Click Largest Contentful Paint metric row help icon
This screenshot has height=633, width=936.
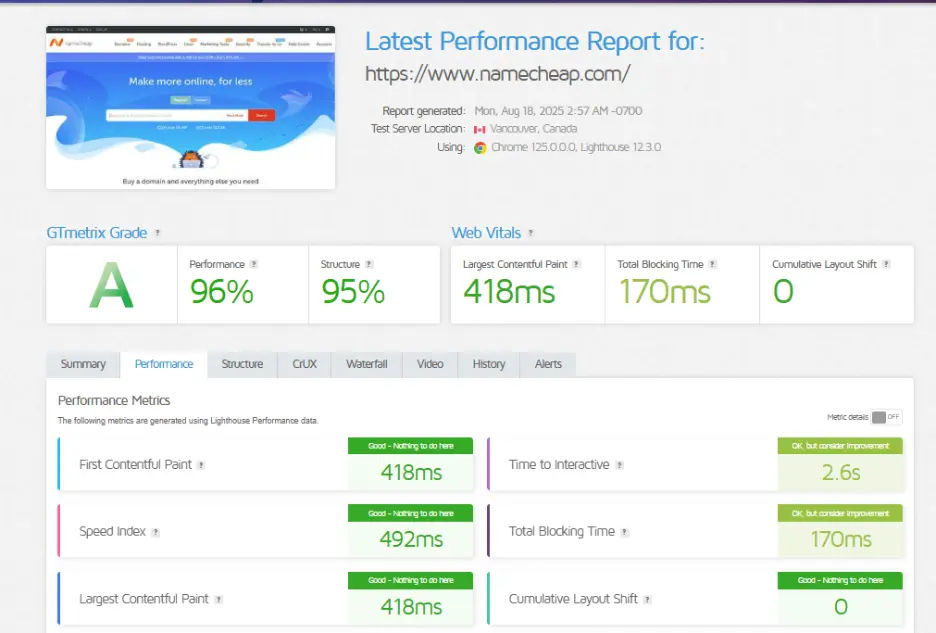218,600
